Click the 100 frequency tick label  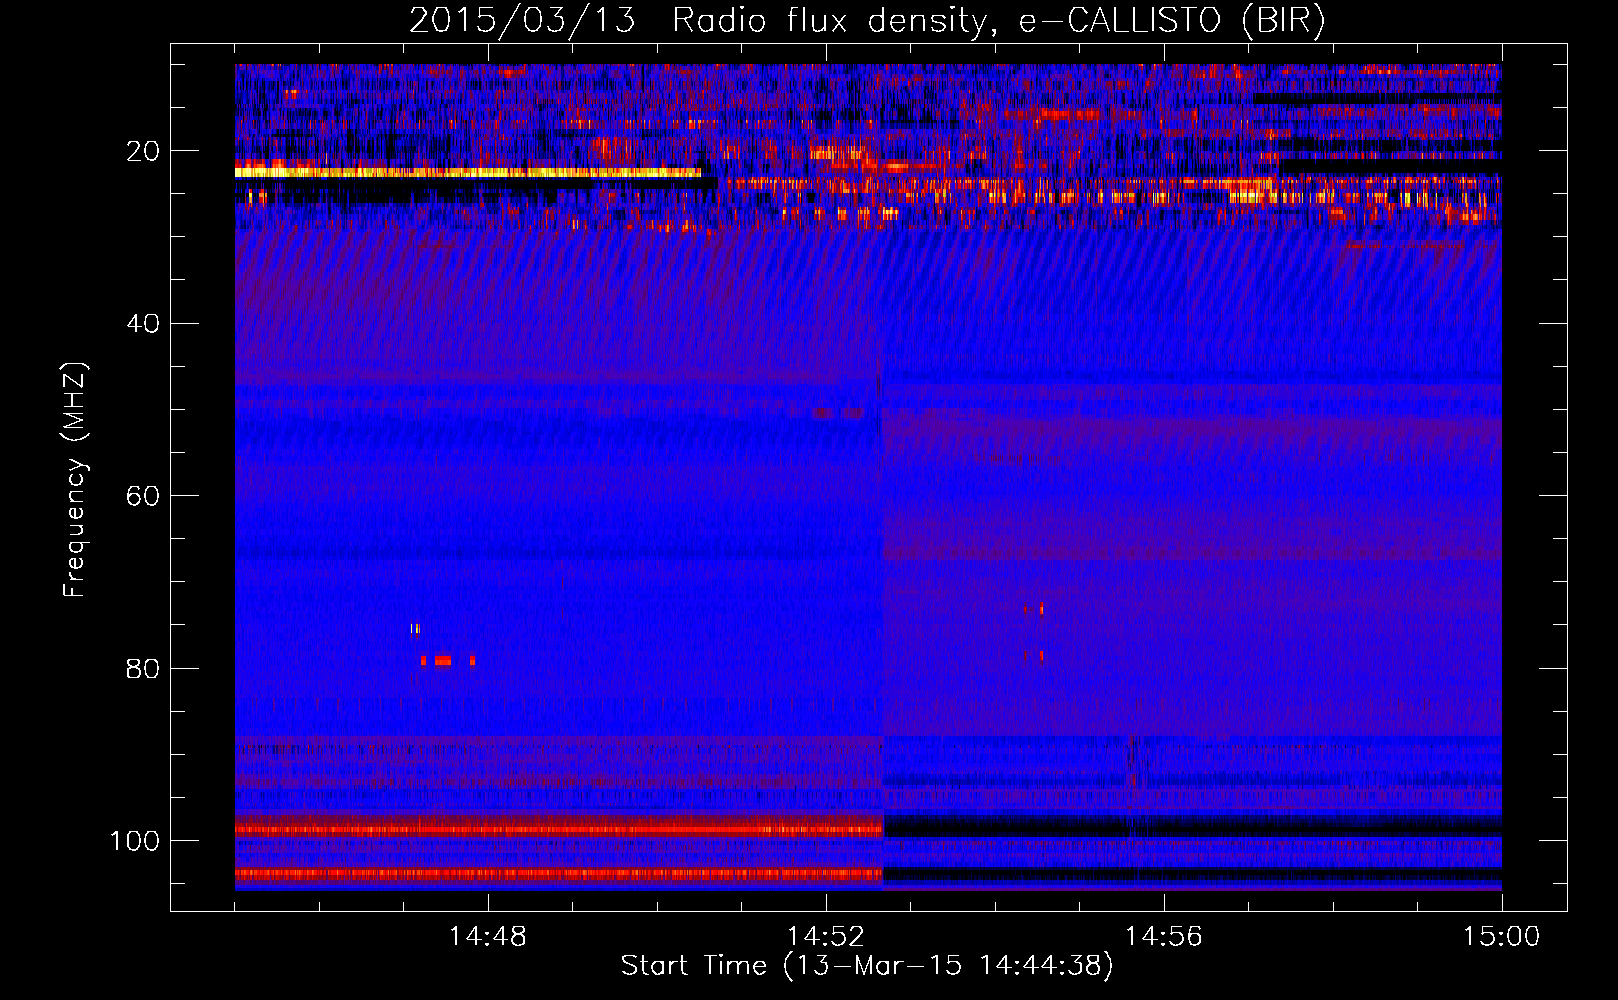coord(135,840)
